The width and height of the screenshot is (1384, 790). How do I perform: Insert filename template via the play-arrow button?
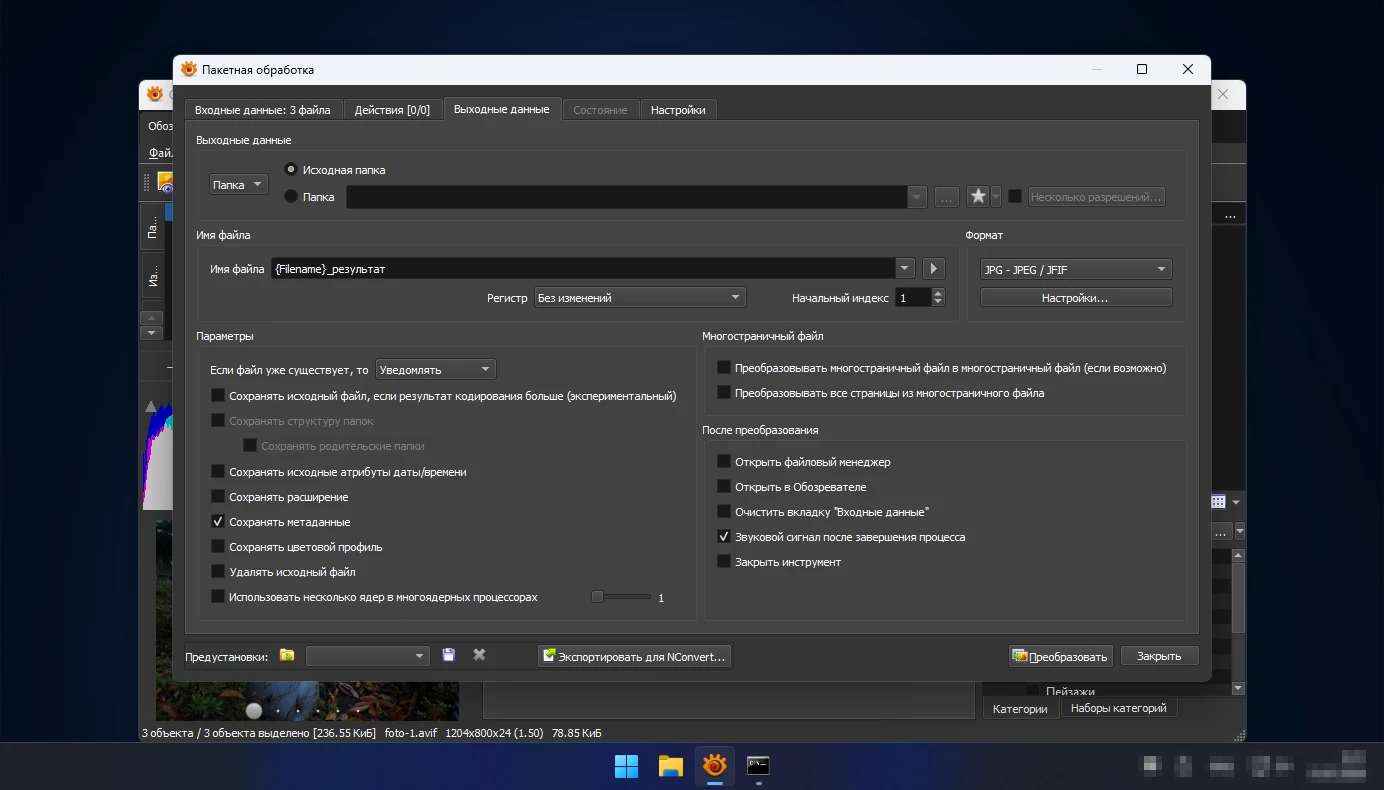[x=933, y=269]
